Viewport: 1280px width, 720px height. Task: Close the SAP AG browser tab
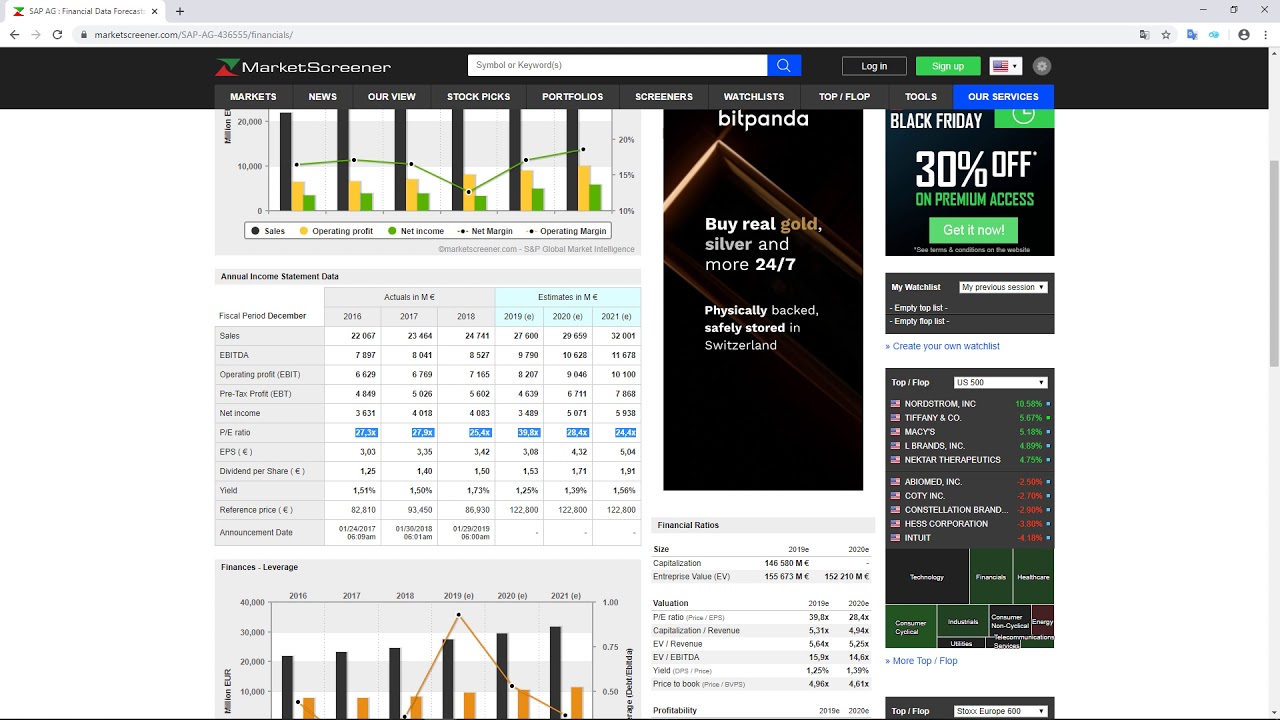click(x=154, y=11)
